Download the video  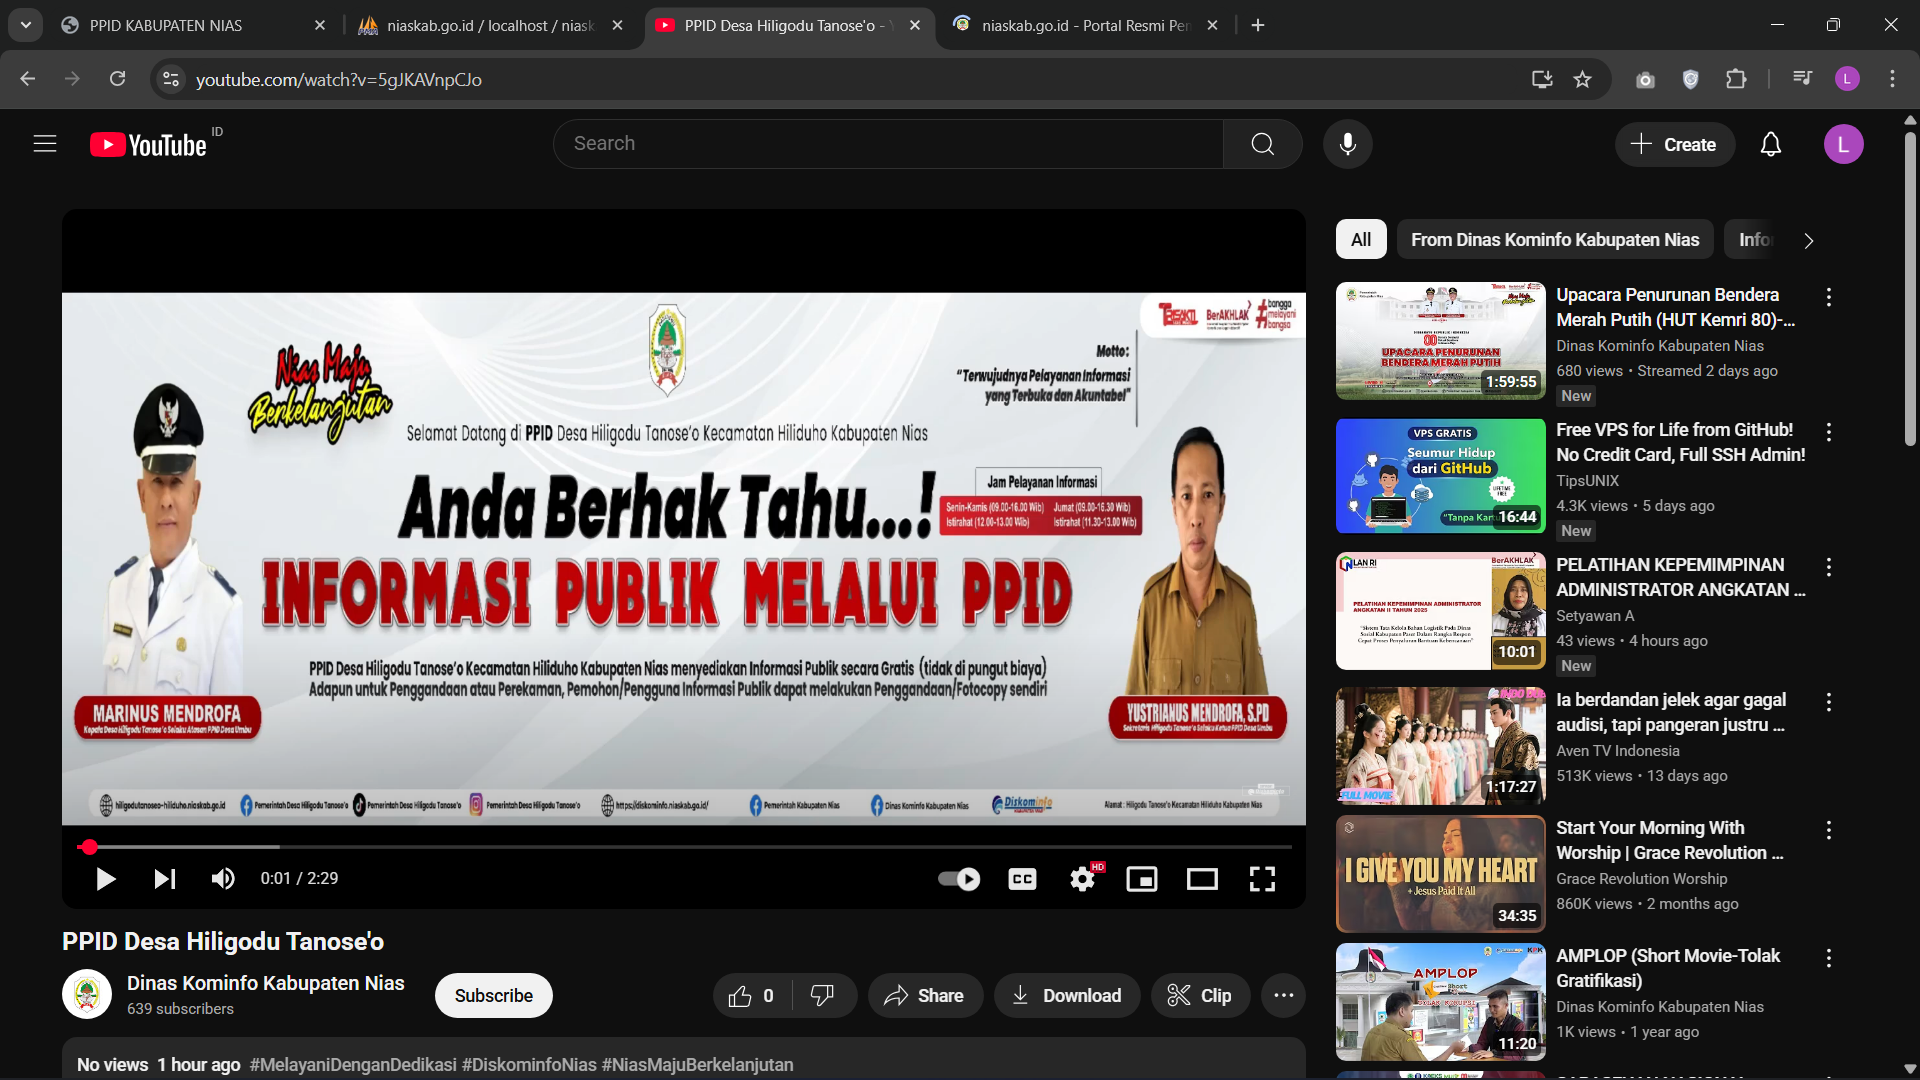point(1066,996)
